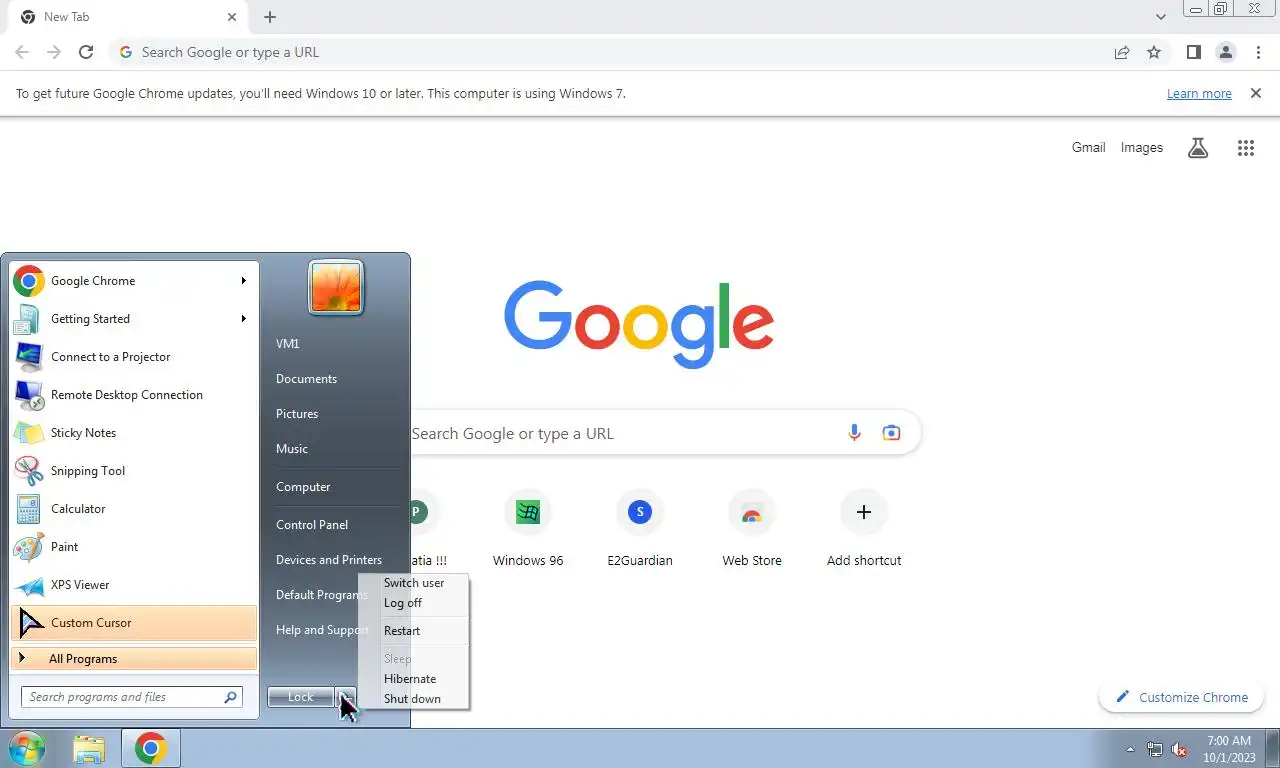Open taskbar clock showing 7:00 AM

coord(1229,749)
